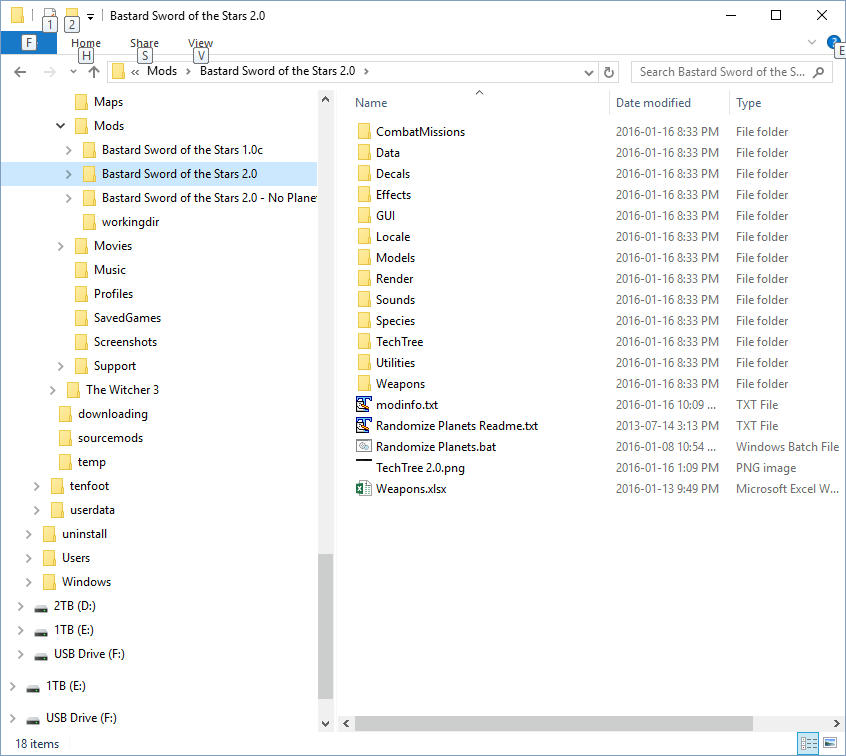Open the Share ribbon tab
The height and width of the screenshot is (756, 846).
point(144,43)
